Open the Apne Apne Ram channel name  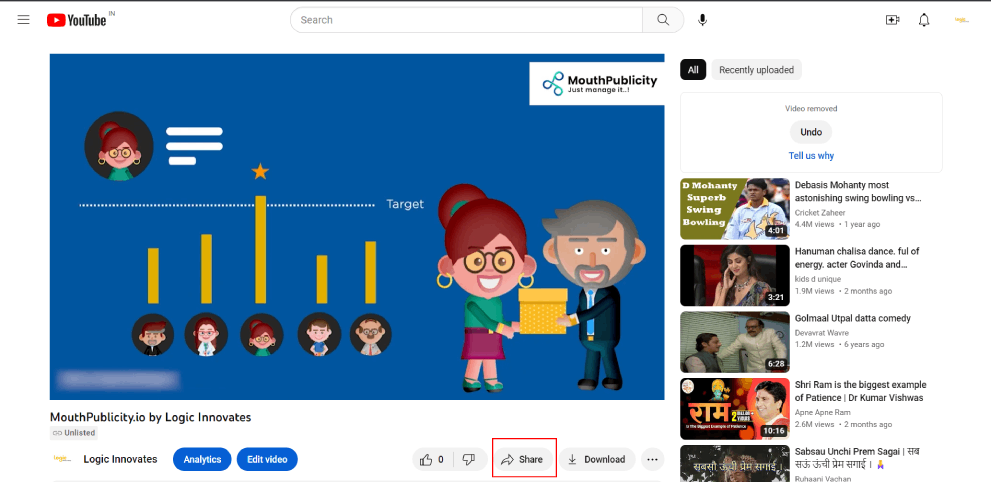pos(823,413)
